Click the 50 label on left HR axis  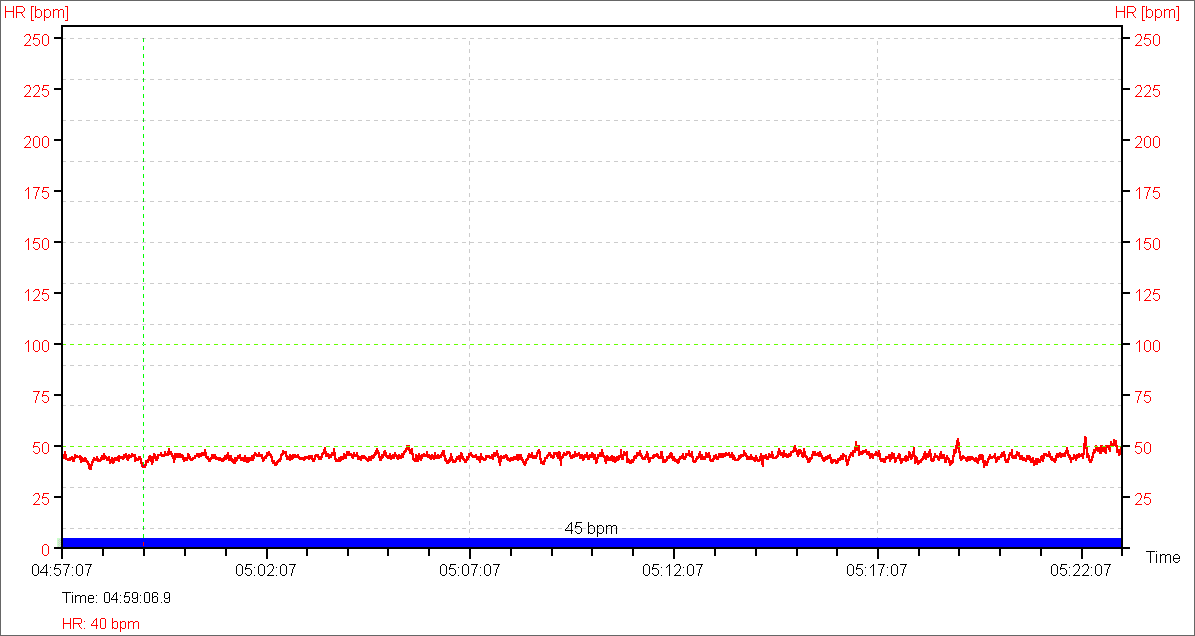tap(41, 447)
